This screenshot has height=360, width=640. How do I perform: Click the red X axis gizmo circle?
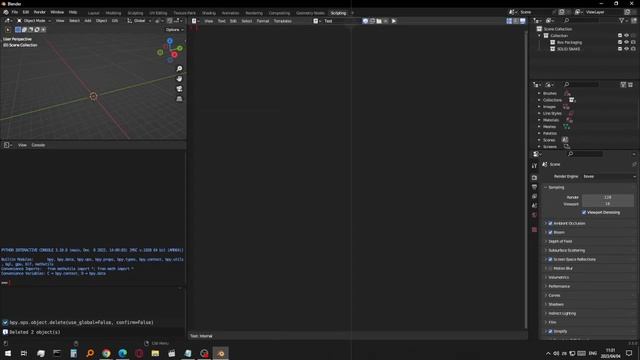(x=174, y=55)
